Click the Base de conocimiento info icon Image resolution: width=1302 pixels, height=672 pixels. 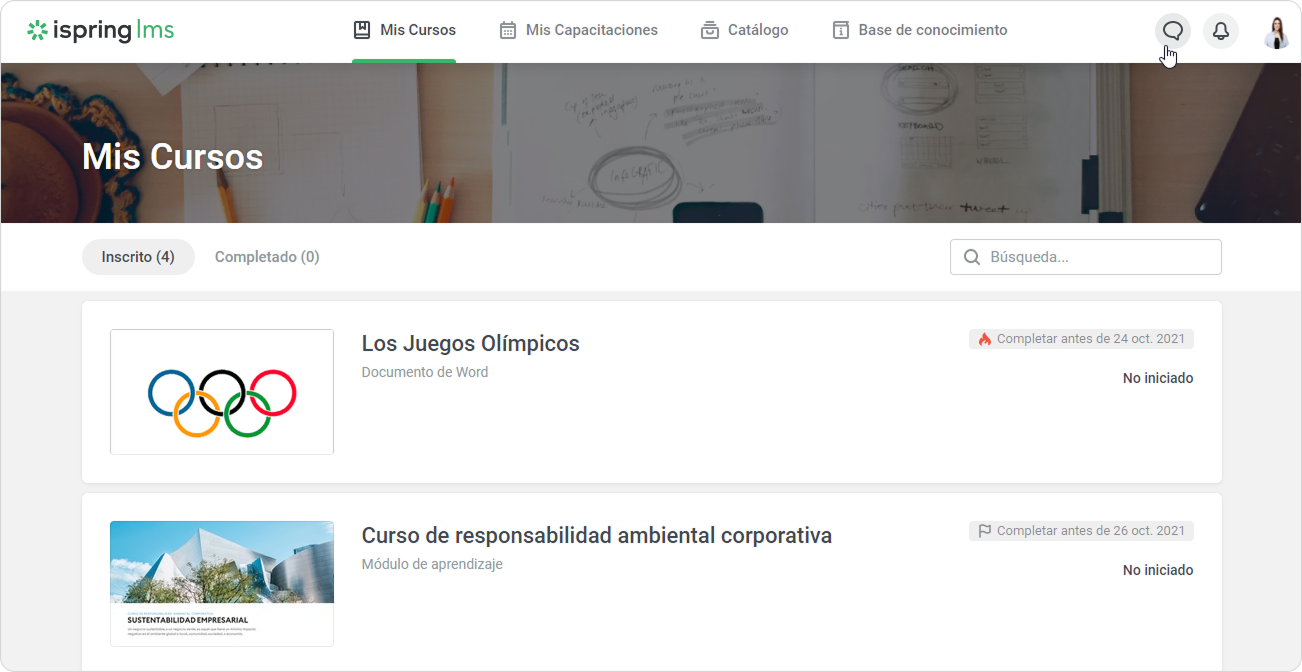tap(841, 30)
